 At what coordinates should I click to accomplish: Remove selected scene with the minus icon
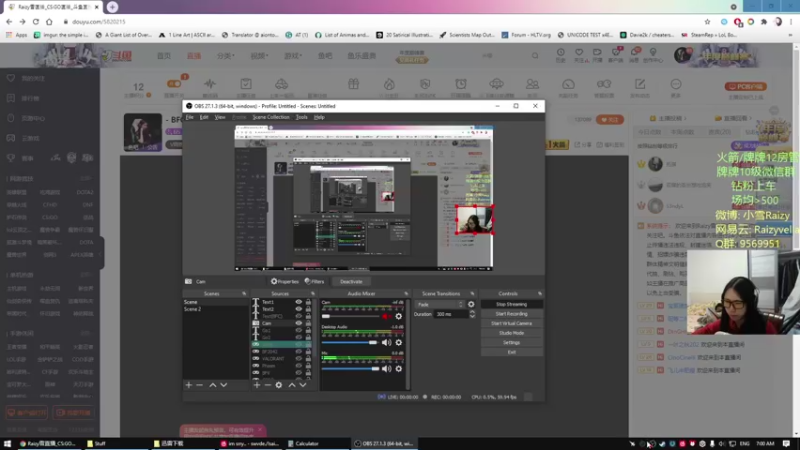pos(199,385)
